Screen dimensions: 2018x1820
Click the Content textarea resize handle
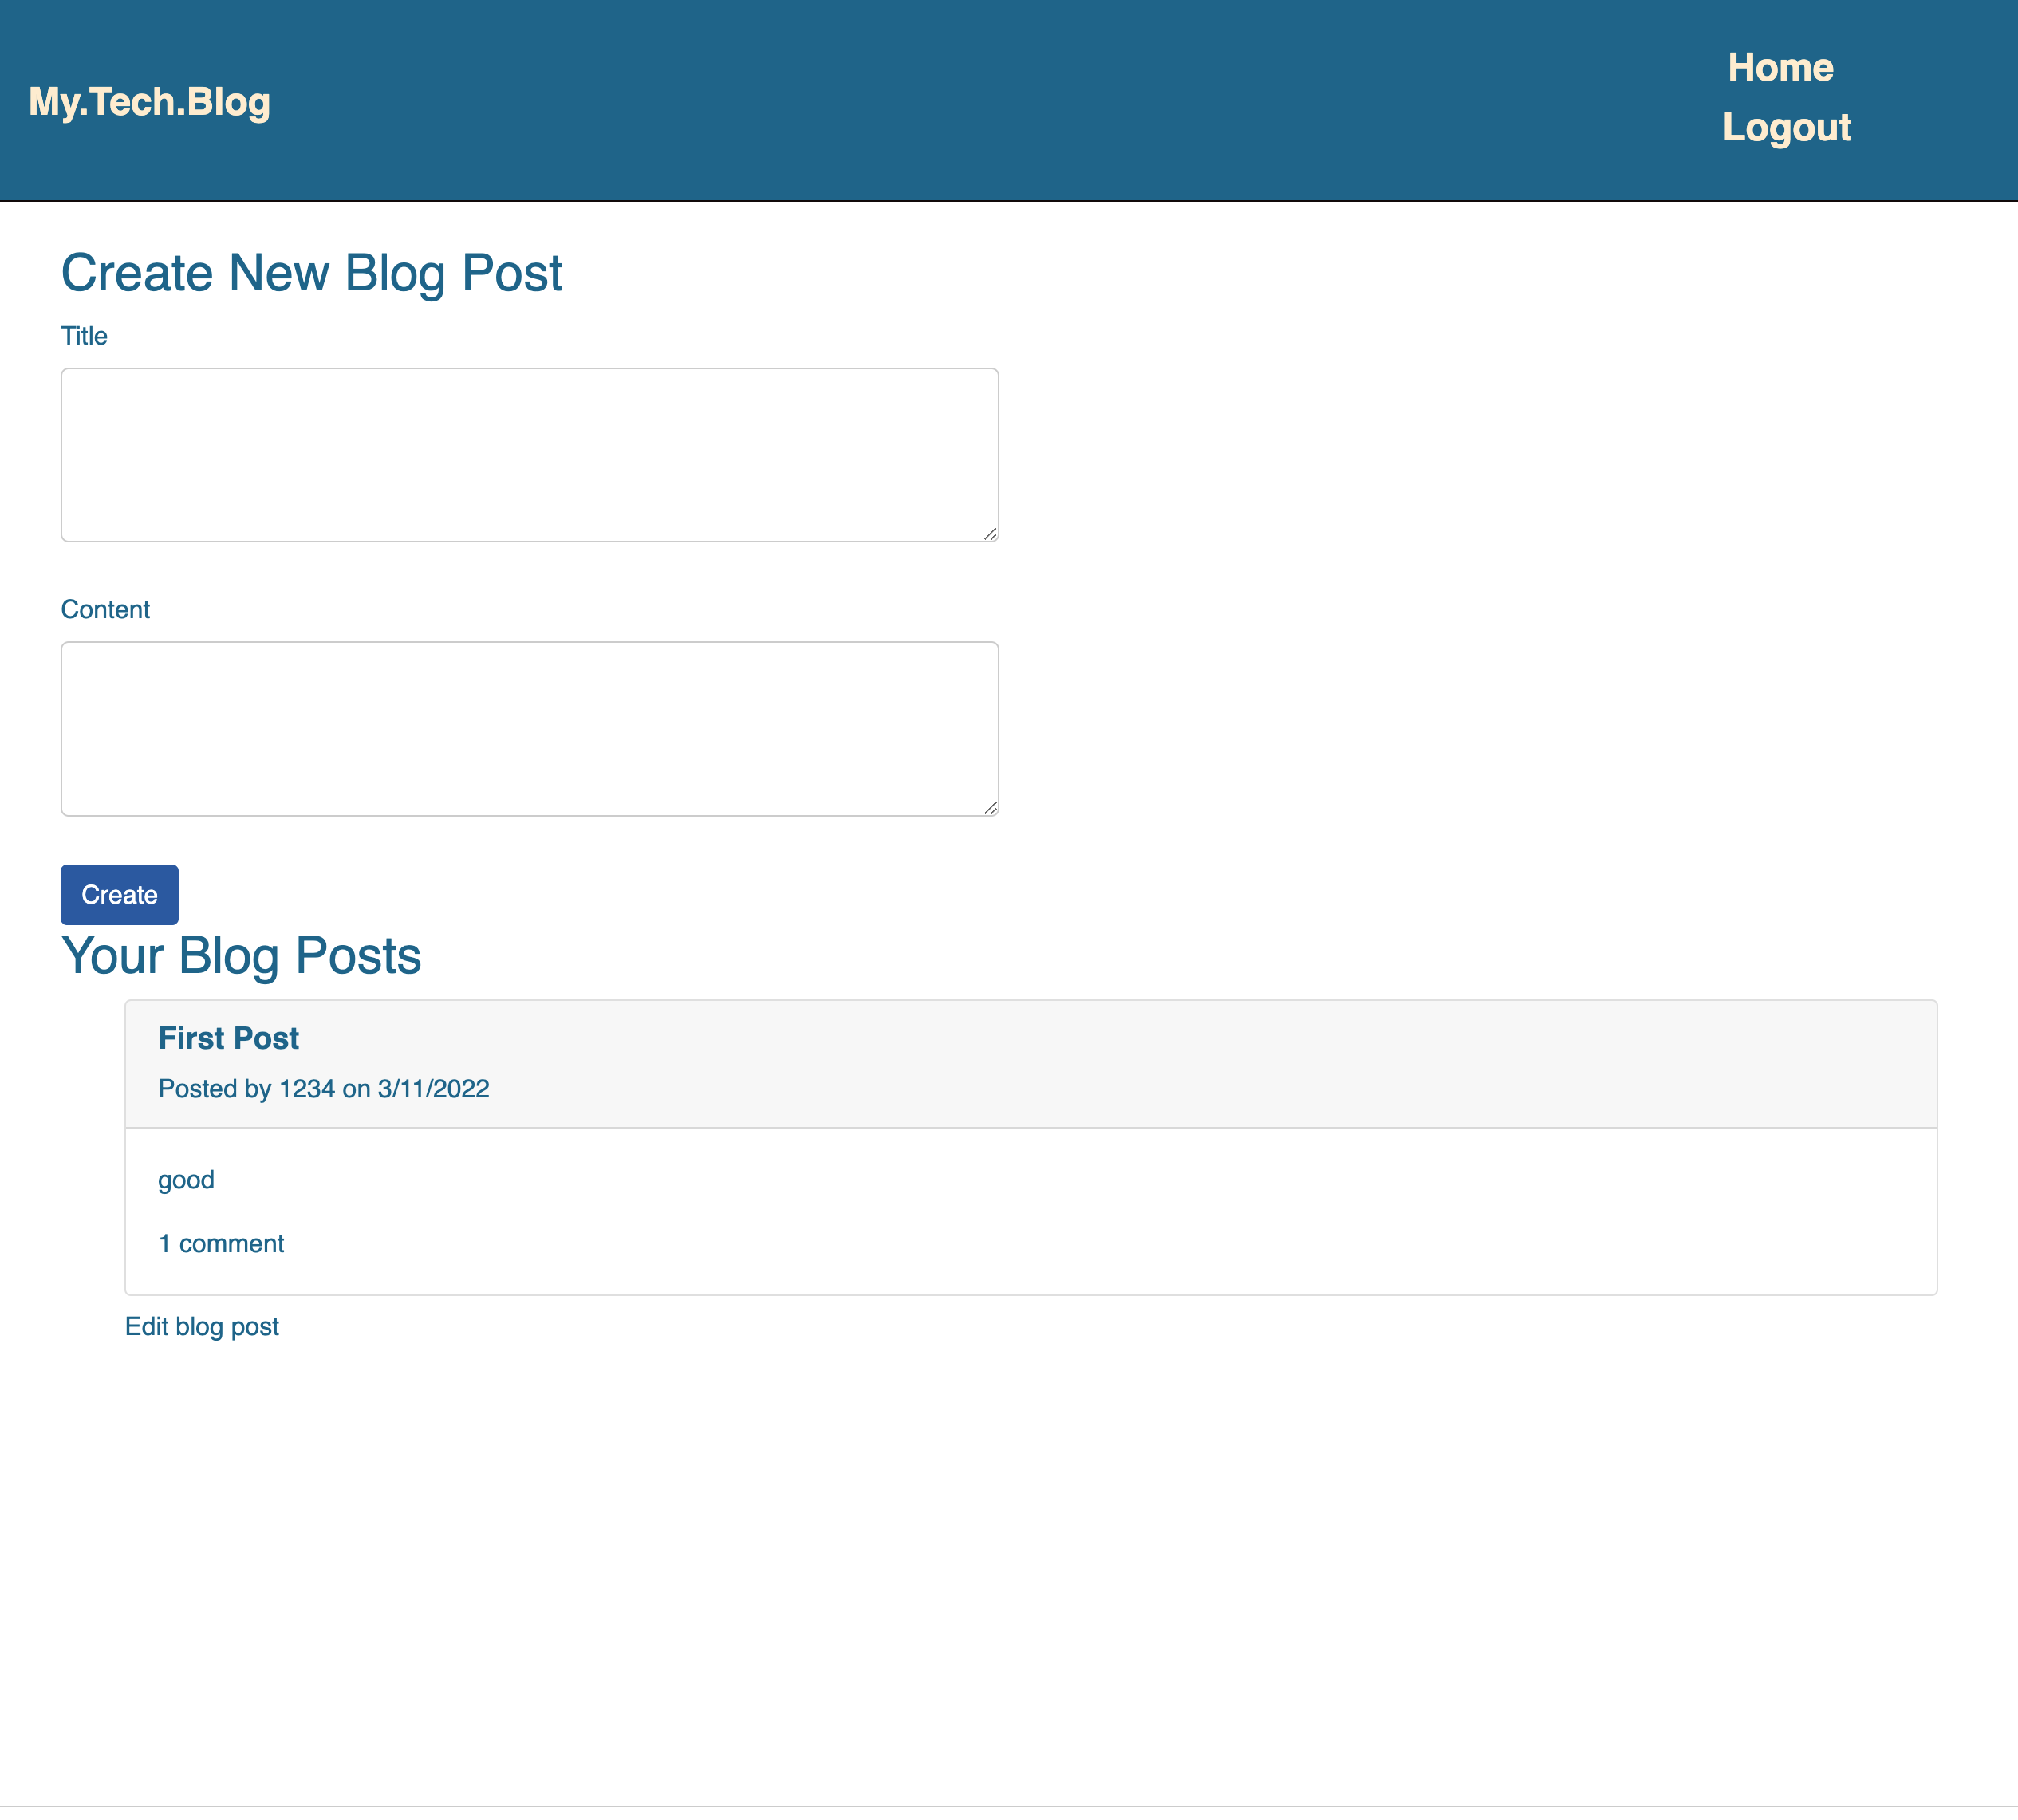click(989, 806)
